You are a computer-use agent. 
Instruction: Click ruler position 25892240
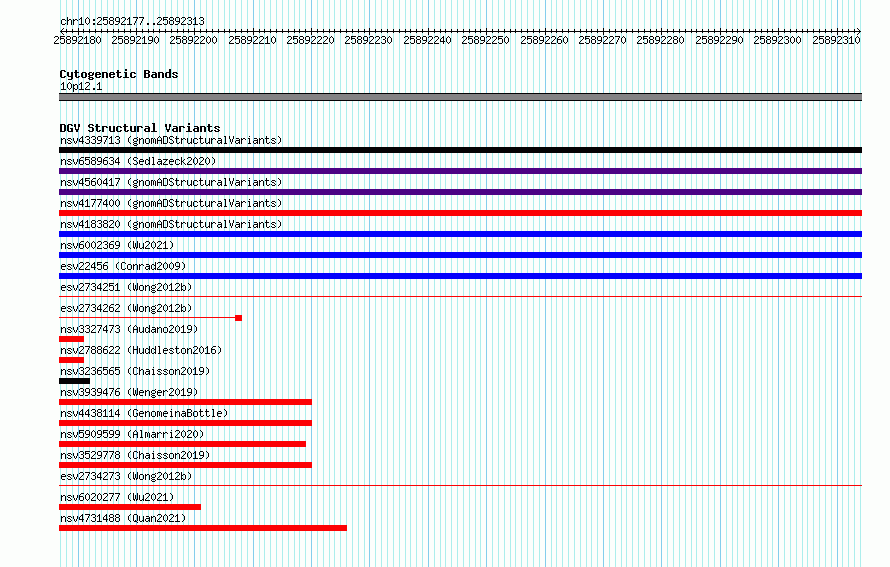tap(427, 40)
